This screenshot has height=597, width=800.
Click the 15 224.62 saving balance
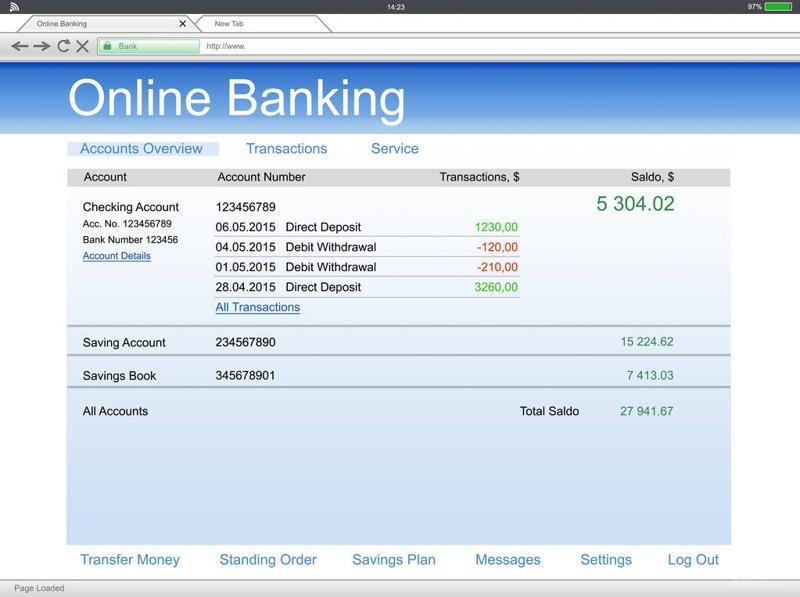coord(647,341)
